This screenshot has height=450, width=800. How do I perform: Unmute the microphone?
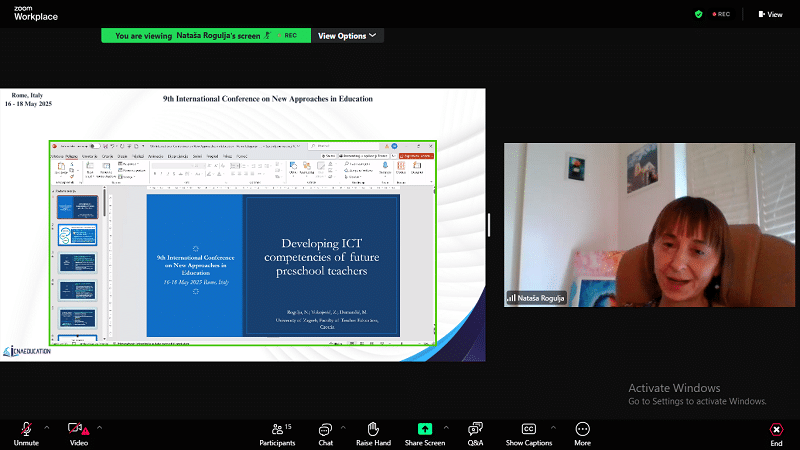(x=25, y=429)
